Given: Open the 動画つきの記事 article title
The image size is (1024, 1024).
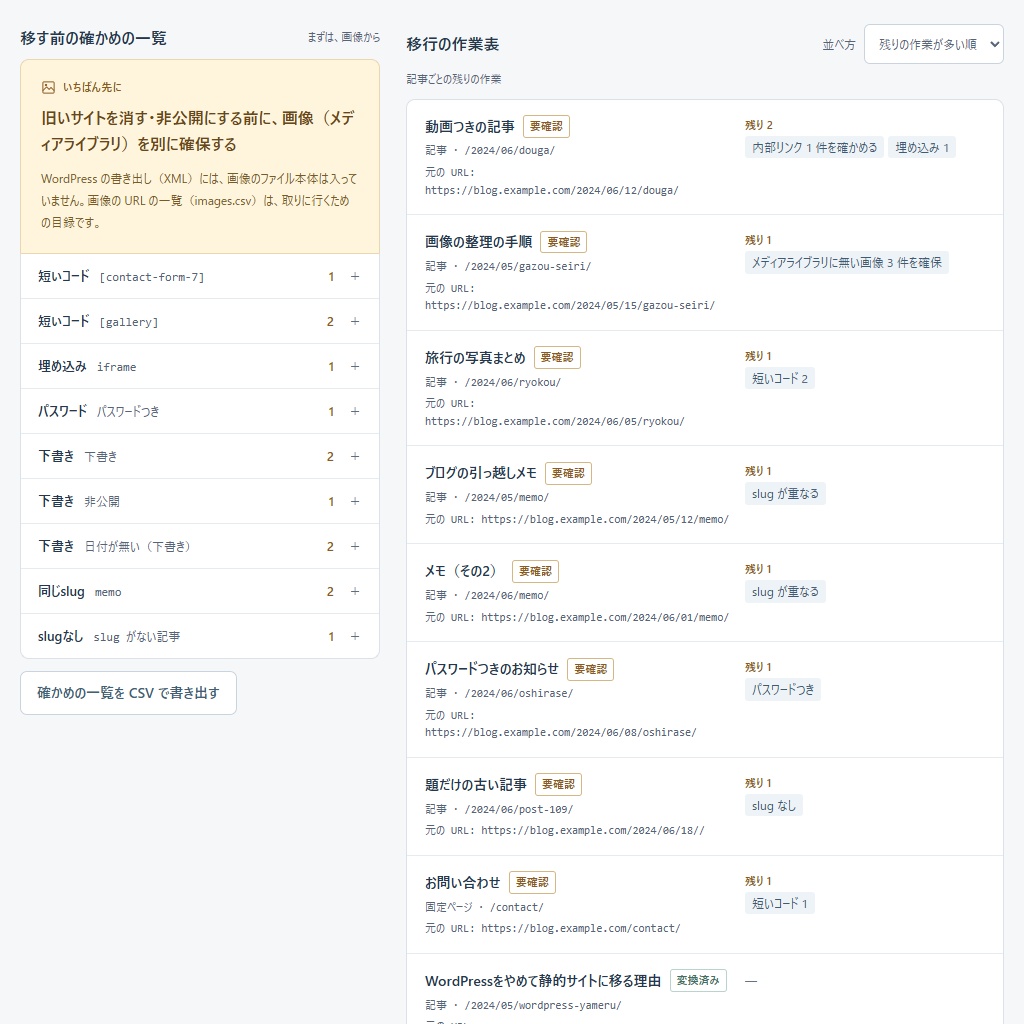Looking at the screenshot, I should 470,127.
